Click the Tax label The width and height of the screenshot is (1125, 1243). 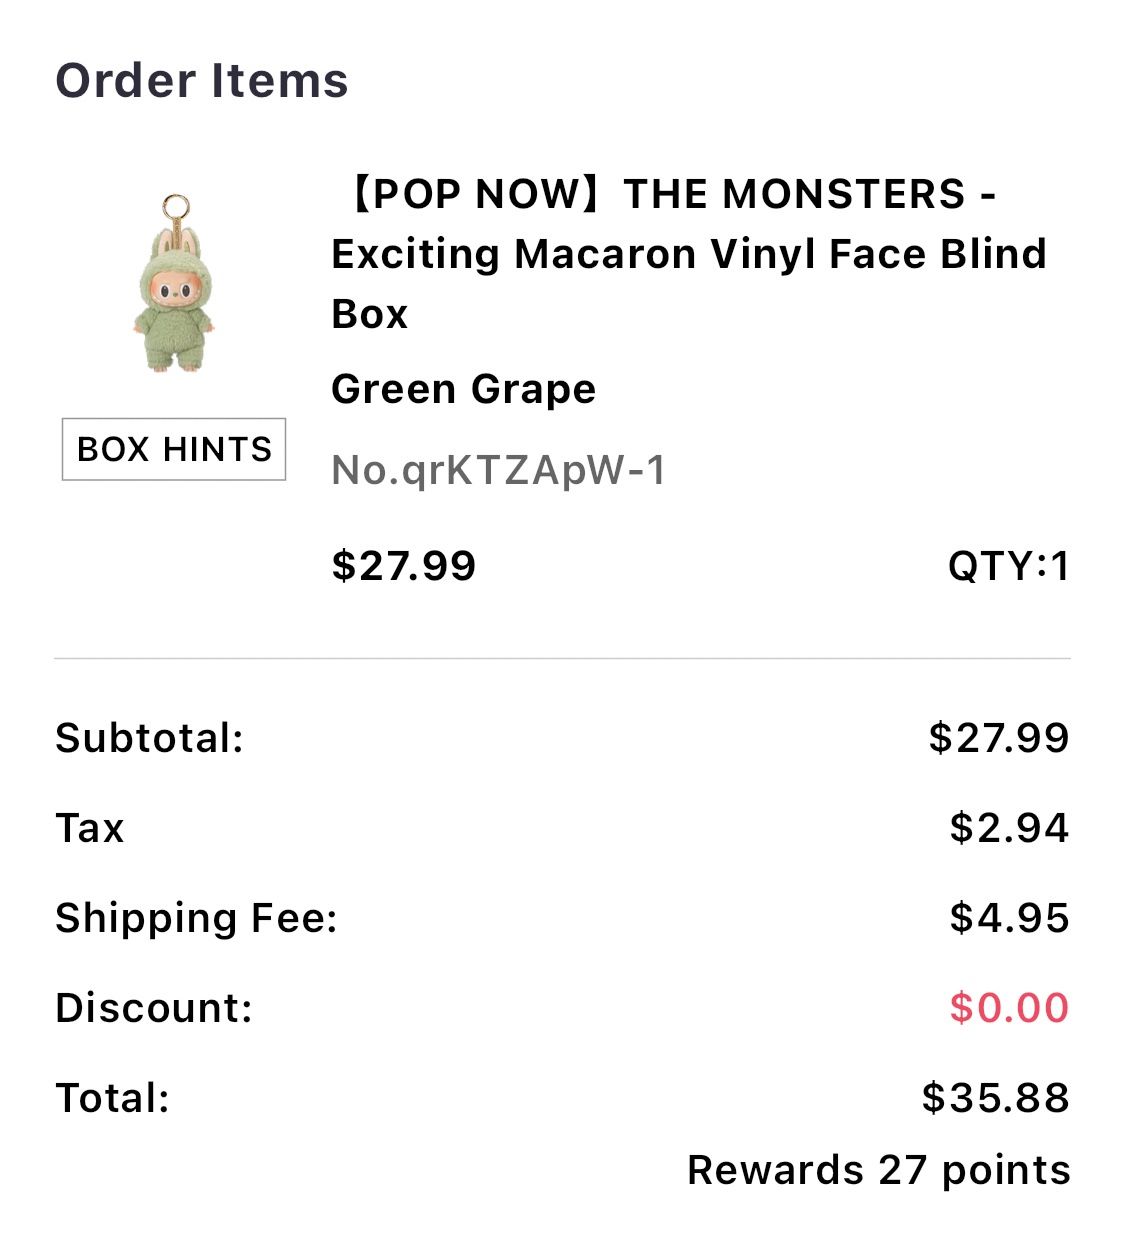90,828
